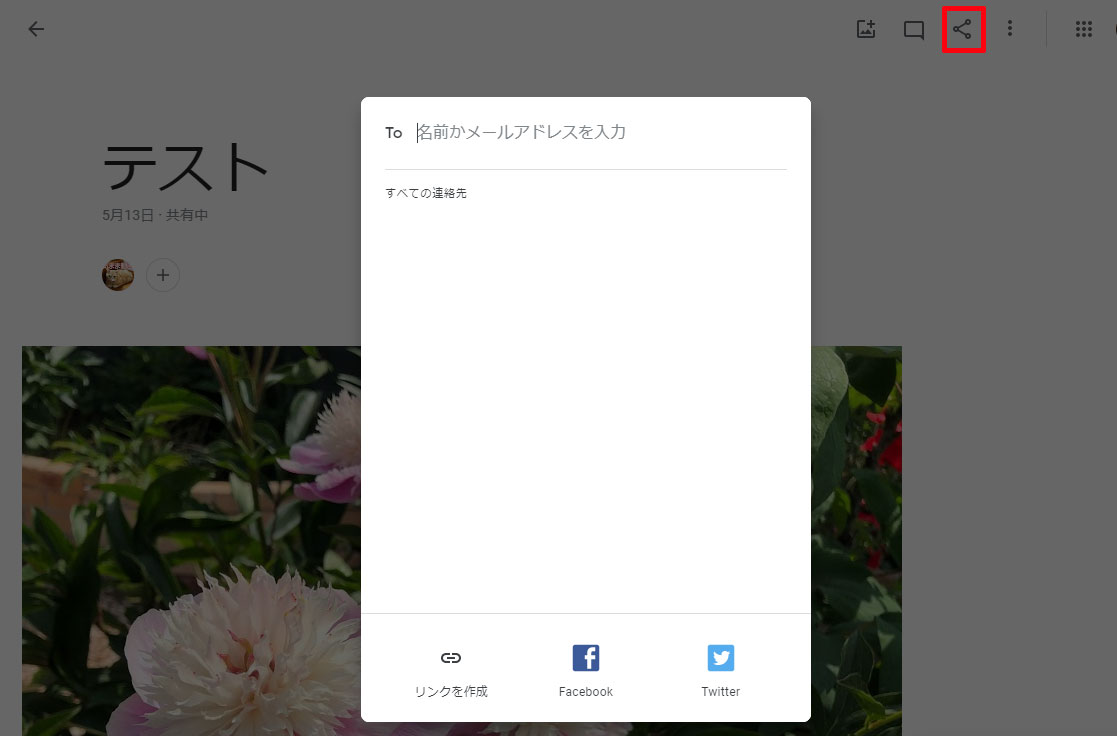Click the To label in the dialog

coord(394,133)
